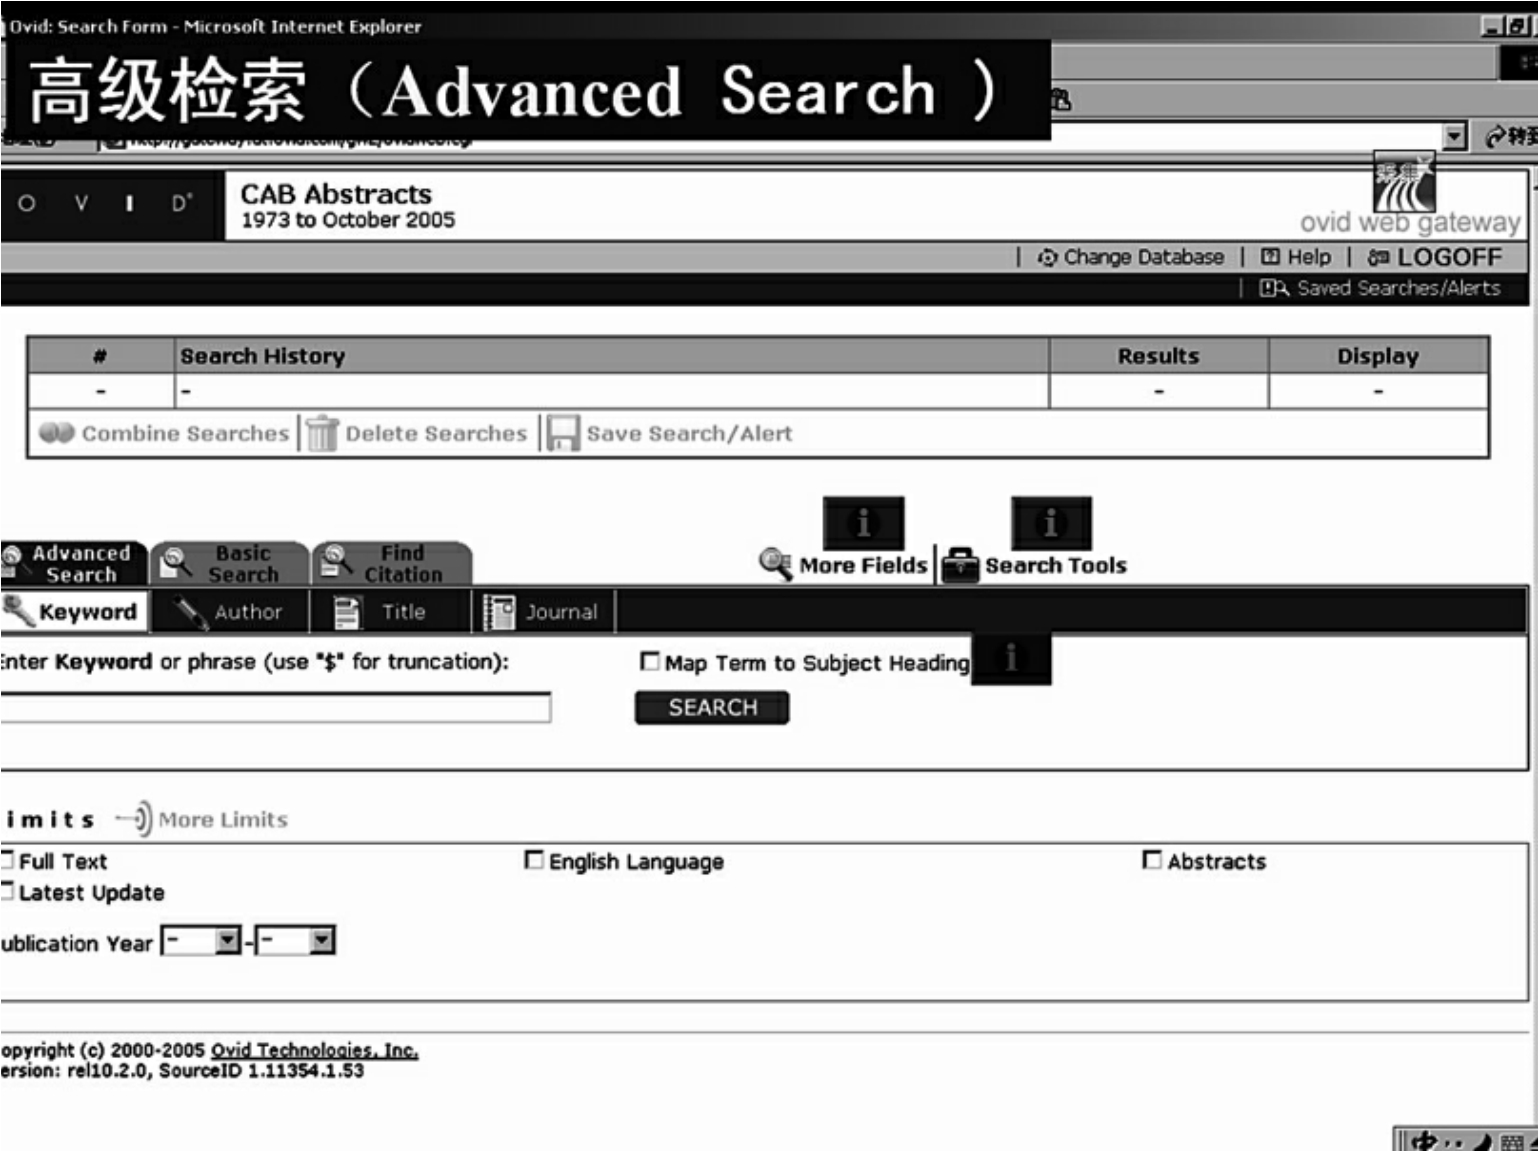Switch to the Advanced Search tab

click(x=73, y=563)
